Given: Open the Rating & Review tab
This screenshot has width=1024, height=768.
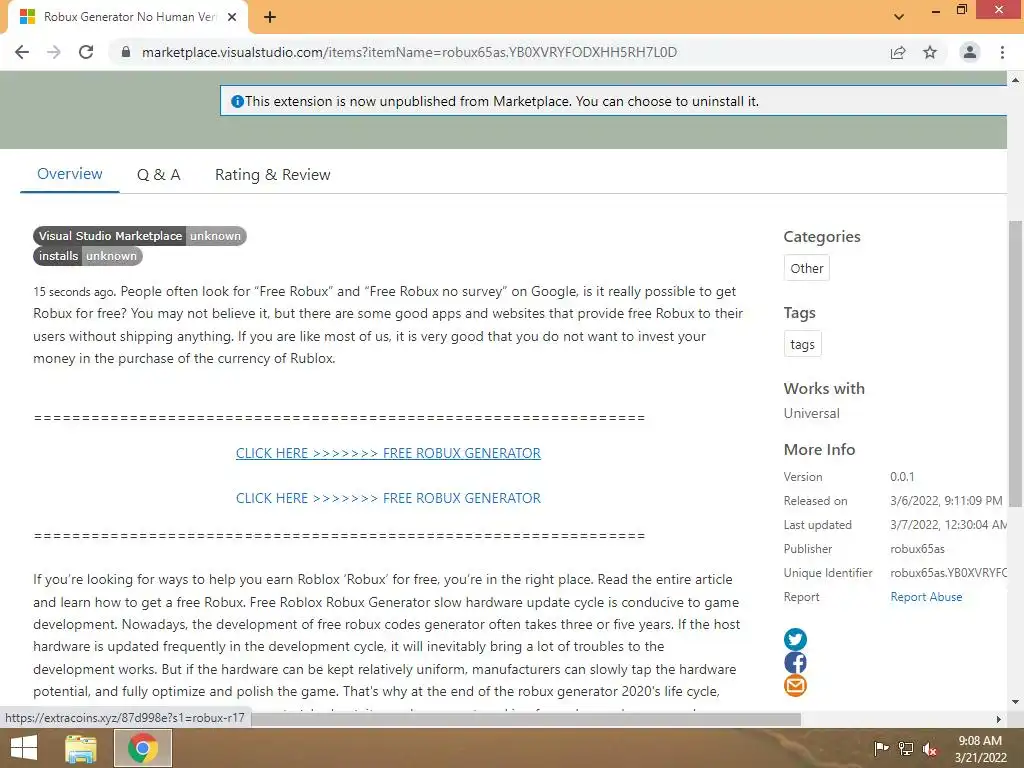Looking at the screenshot, I should click(x=272, y=174).
